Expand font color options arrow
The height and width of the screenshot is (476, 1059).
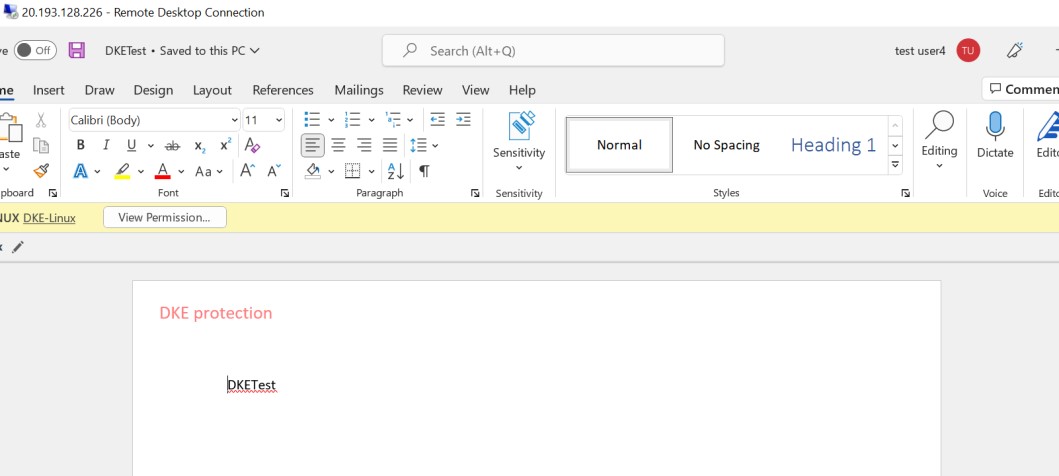pyautogui.click(x=180, y=171)
